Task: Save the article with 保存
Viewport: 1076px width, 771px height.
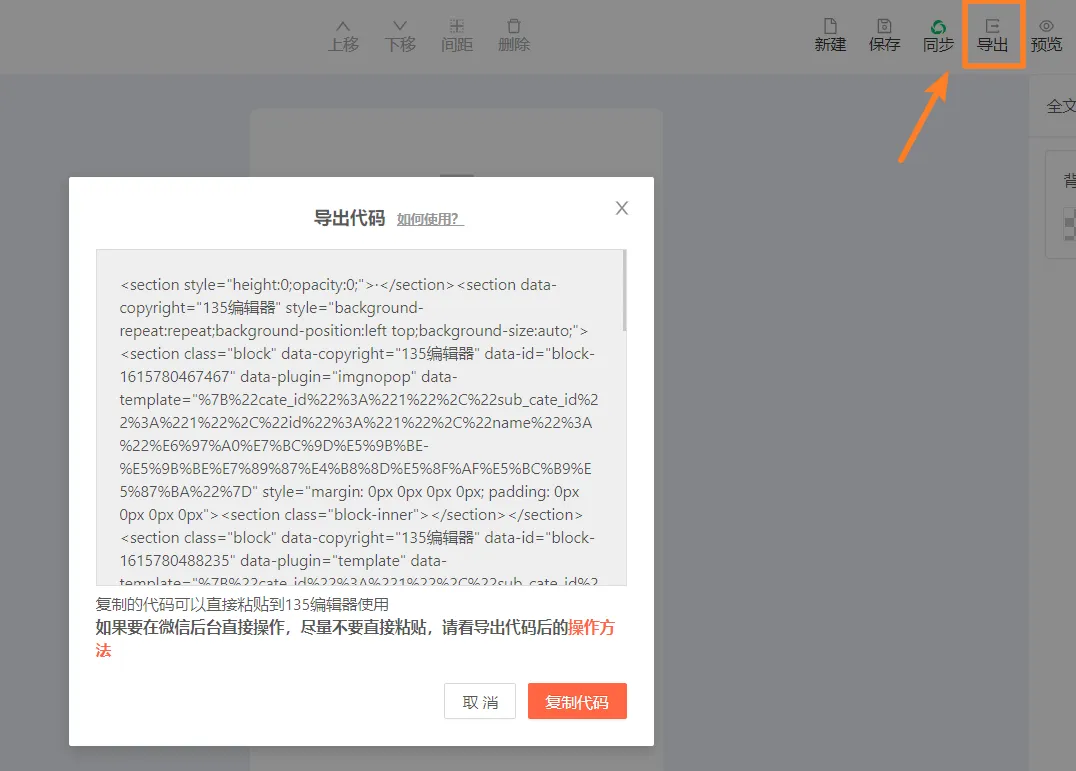Action: [885, 36]
